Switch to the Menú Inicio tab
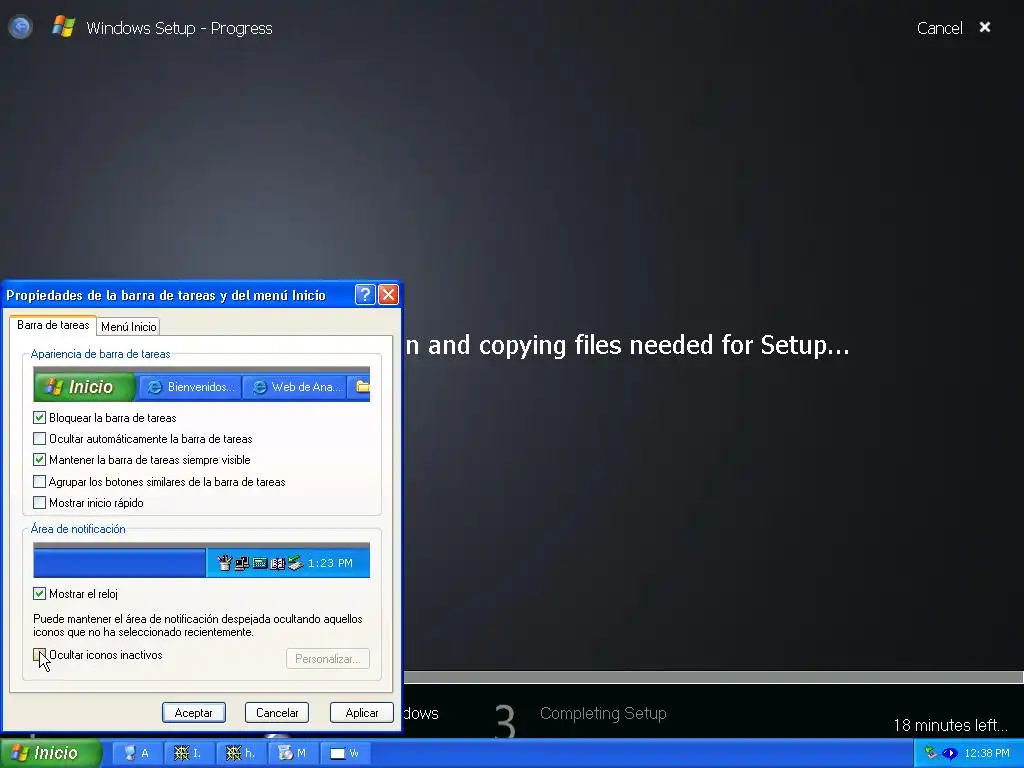Viewport: 1024px width, 768px height. 129,327
